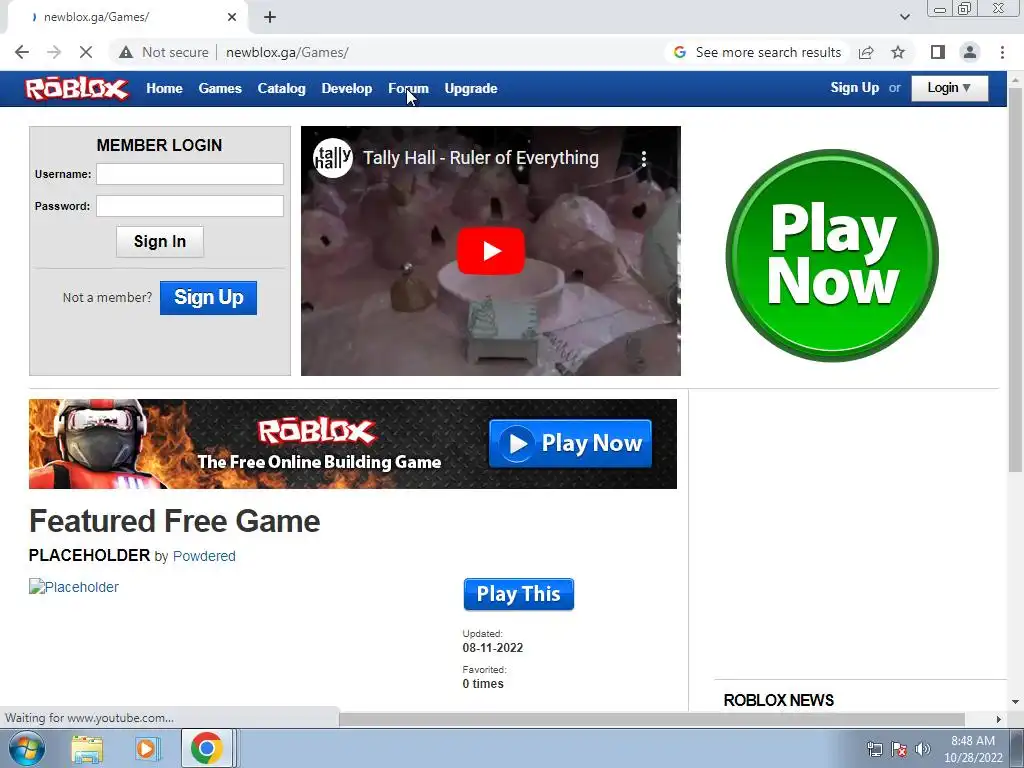
Task: Click the Sign In button
Action: [160, 242]
